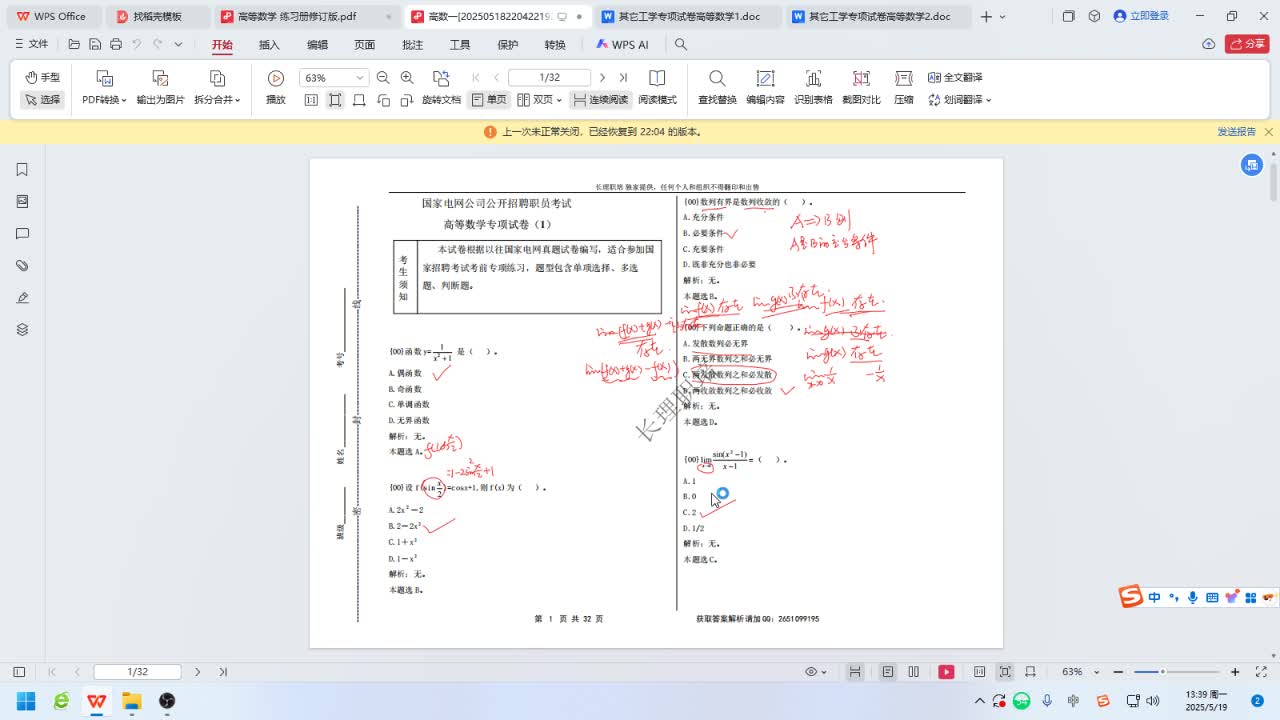
Task: Add new document tab with plus
Action: [987, 17]
